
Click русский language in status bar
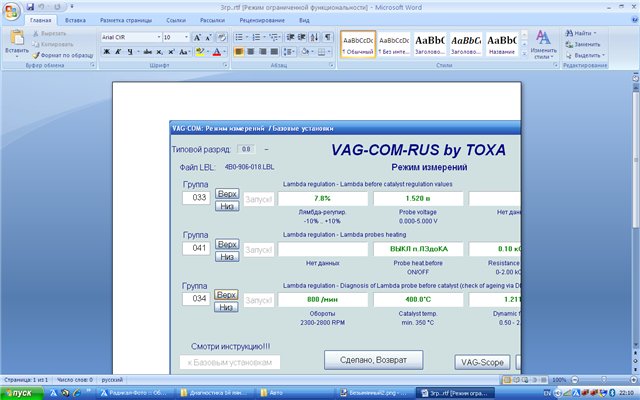(112, 380)
